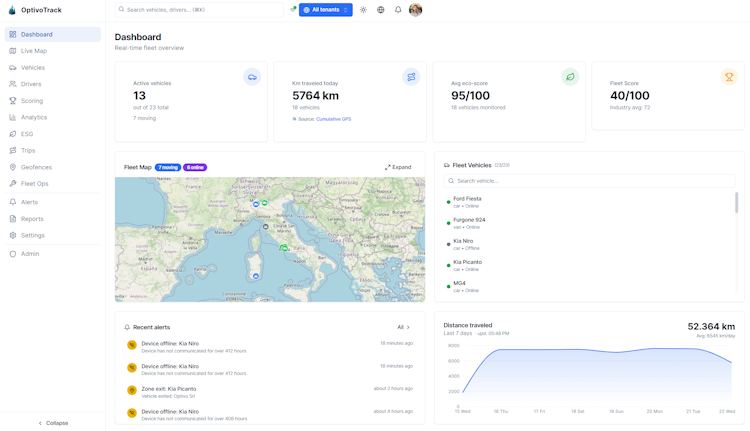Click the Reports document icon
The width and height of the screenshot is (750, 431).
[13, 219]
